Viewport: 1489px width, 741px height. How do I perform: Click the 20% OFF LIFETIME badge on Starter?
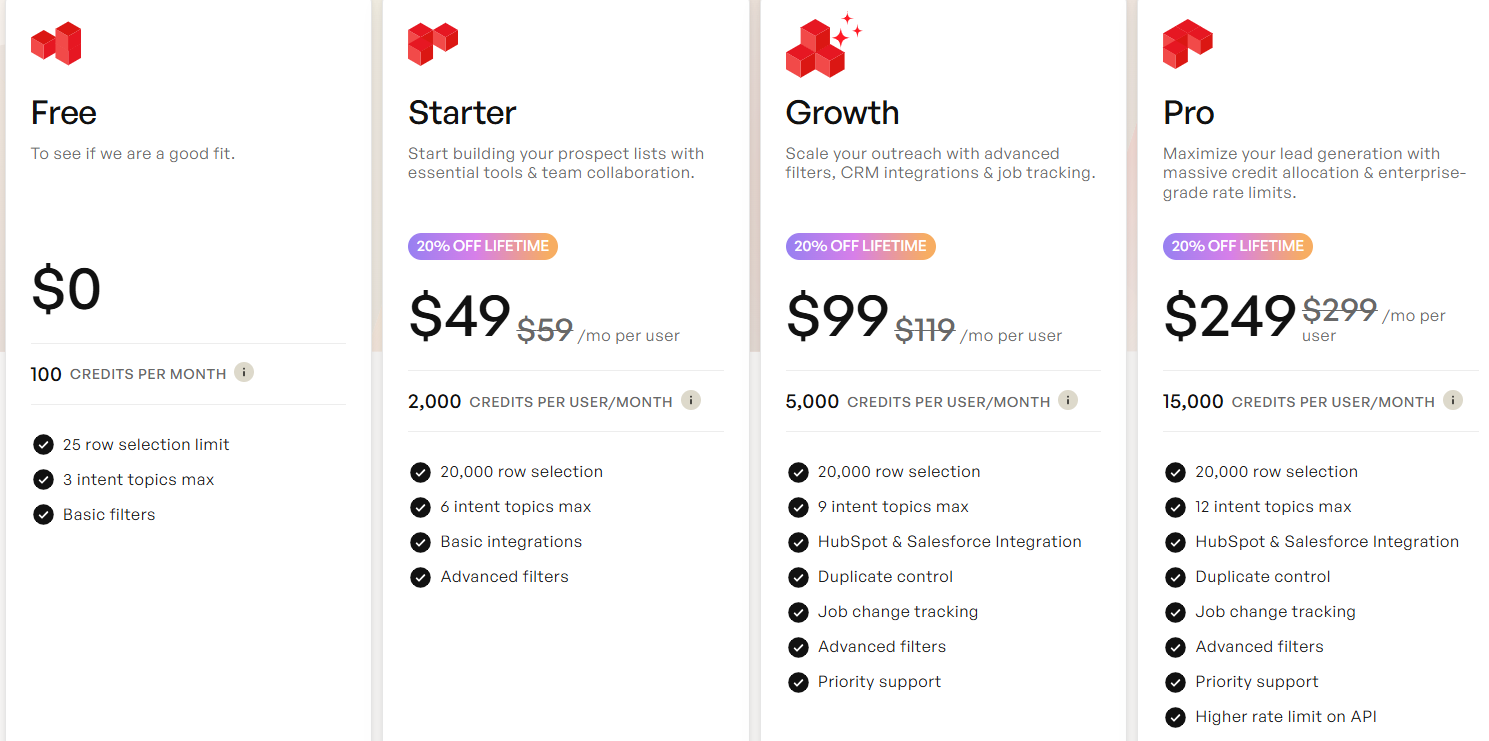pyautogui.click(x=483, y=246)
